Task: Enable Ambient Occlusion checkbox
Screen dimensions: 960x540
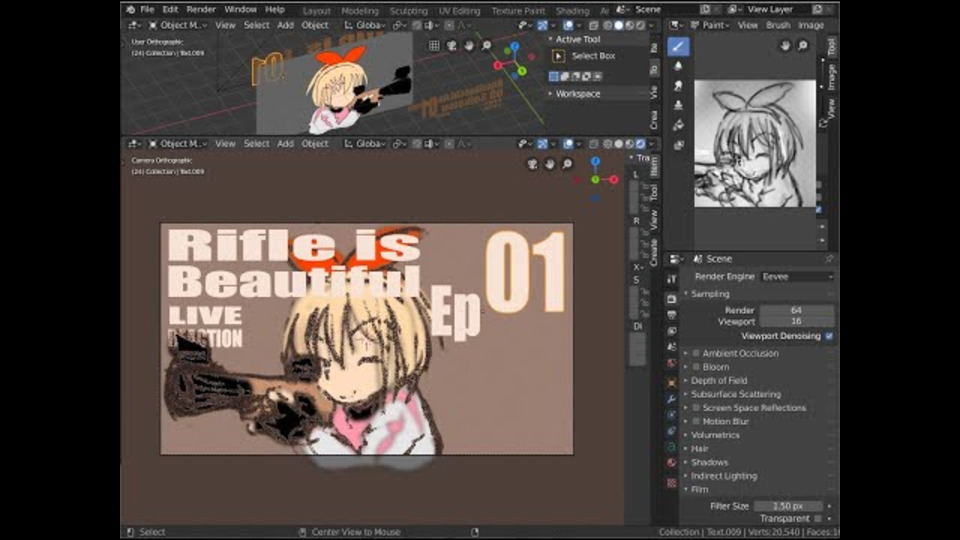Action: 696,353
